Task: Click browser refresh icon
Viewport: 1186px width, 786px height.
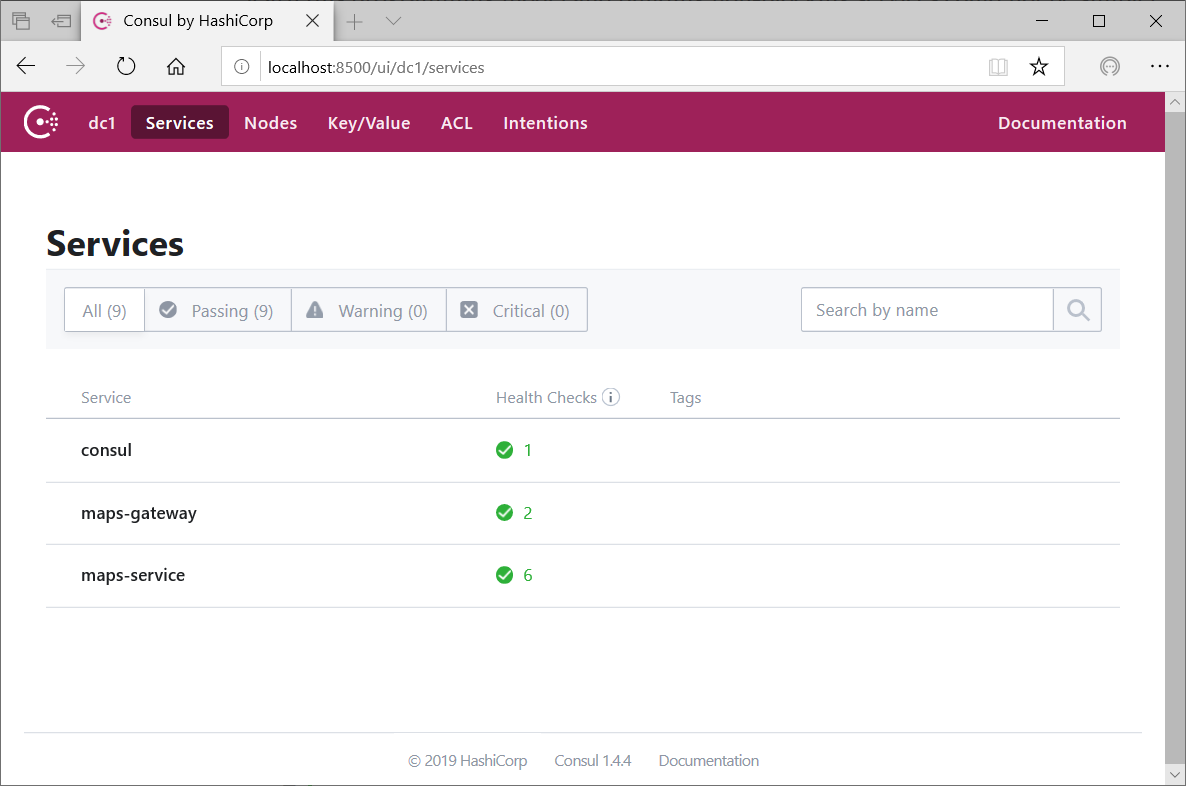Action: pyautogui.click(x=126, y=67)
